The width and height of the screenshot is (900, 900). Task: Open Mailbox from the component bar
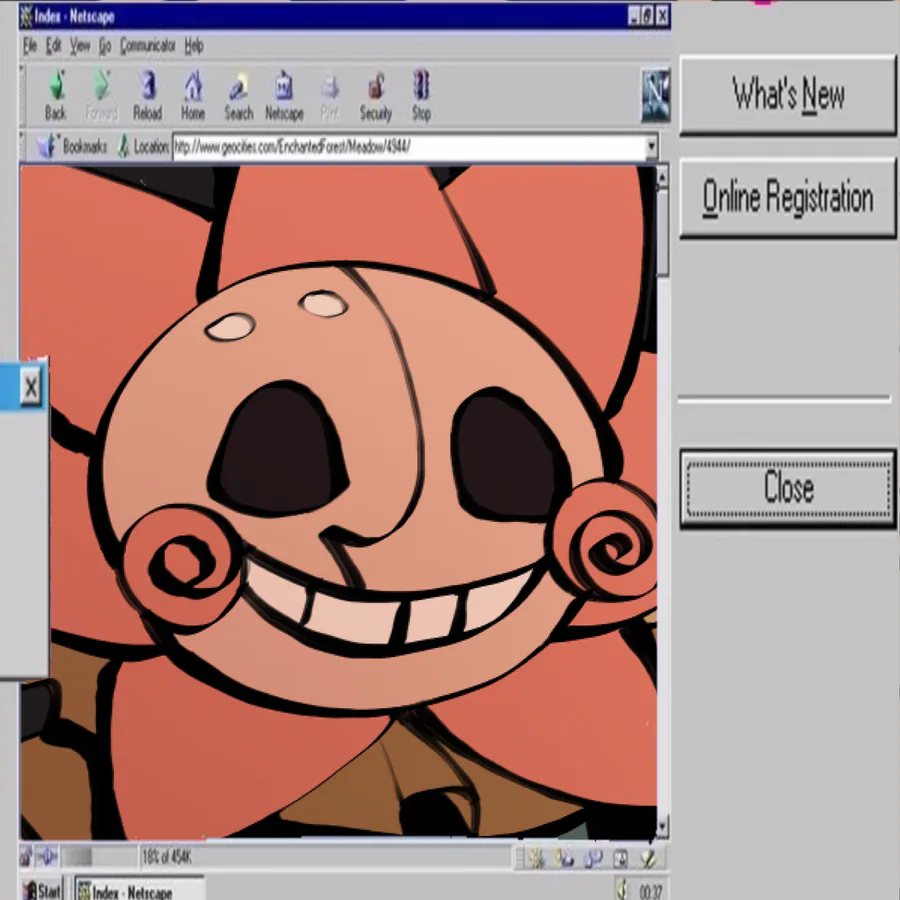(x=565, y=858)
